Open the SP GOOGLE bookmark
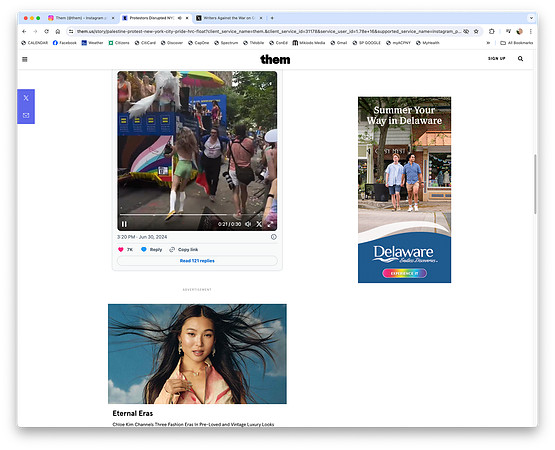 click(x=367, y=43)
